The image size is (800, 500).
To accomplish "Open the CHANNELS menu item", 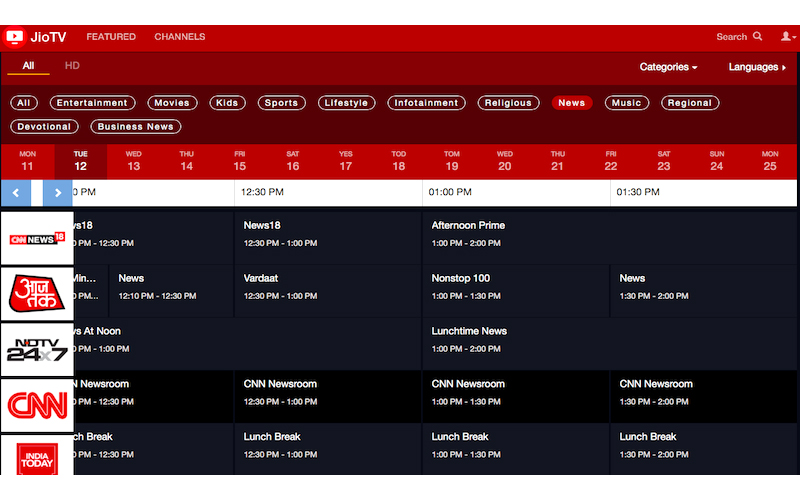I will [x=180, y=37].
